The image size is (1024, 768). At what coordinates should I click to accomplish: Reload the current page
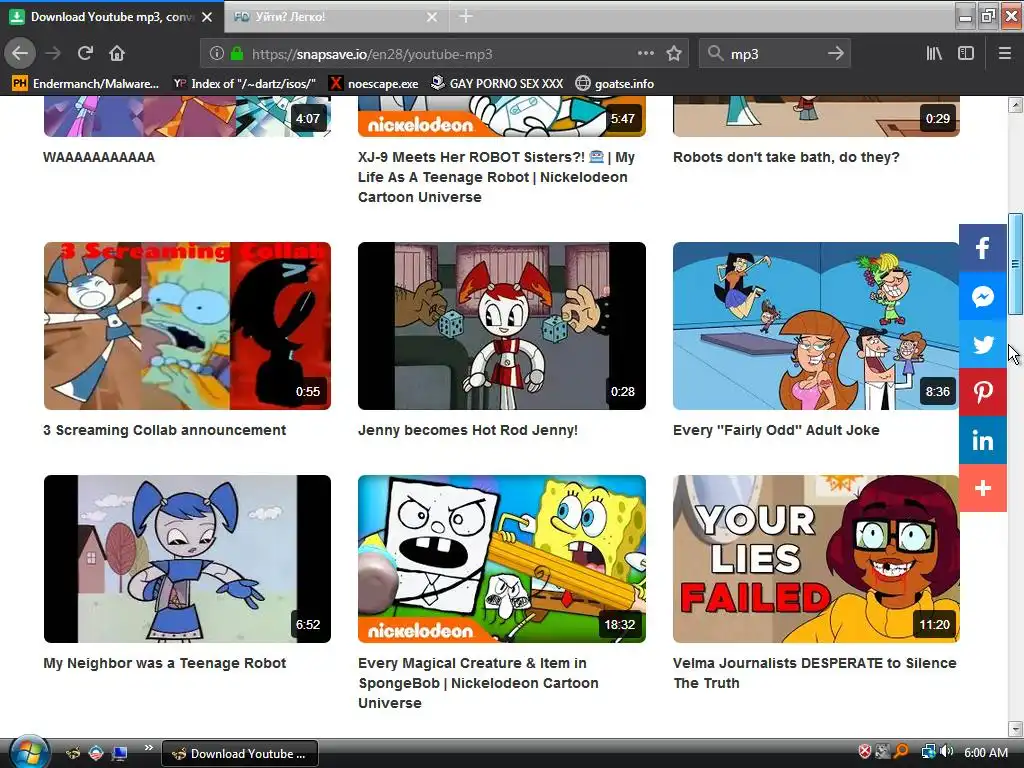(85, 54)
